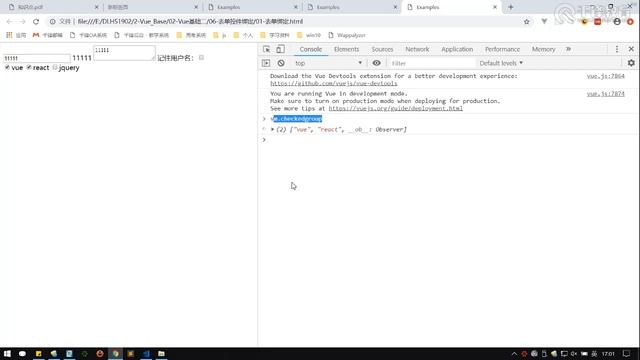This screenshot has height=360, width=640.
Task: Show more DevTools tabs chevron
Action: pos(568,49)
